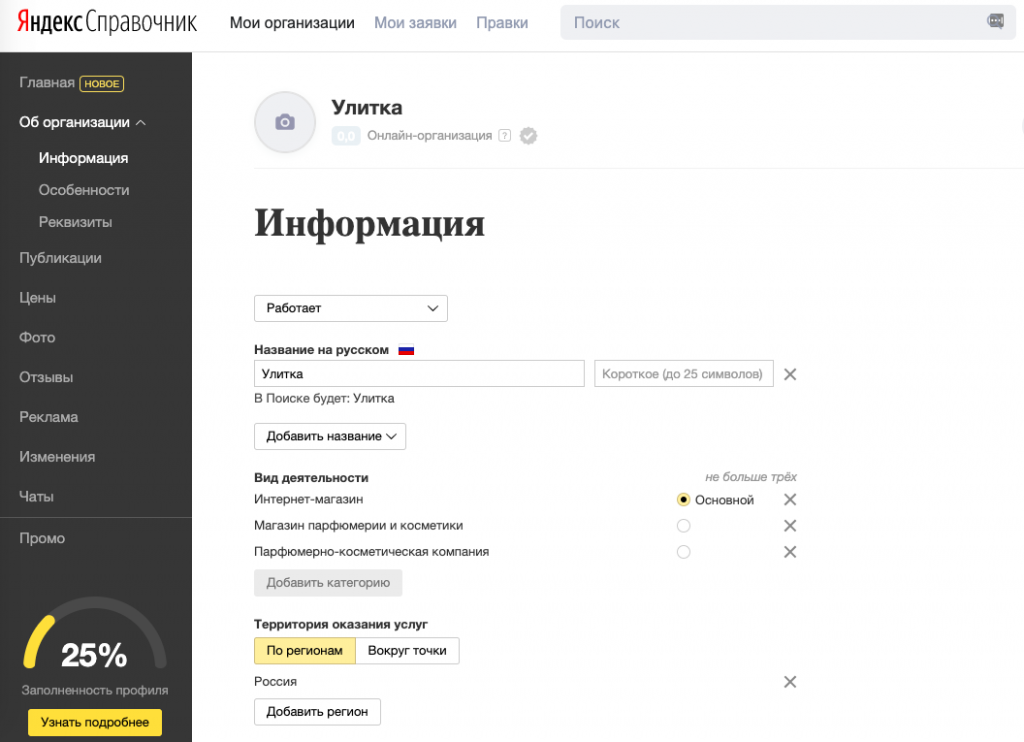Set Магазин парфюмерии и косметики as main
The image size is (1024, 742).
684,526
